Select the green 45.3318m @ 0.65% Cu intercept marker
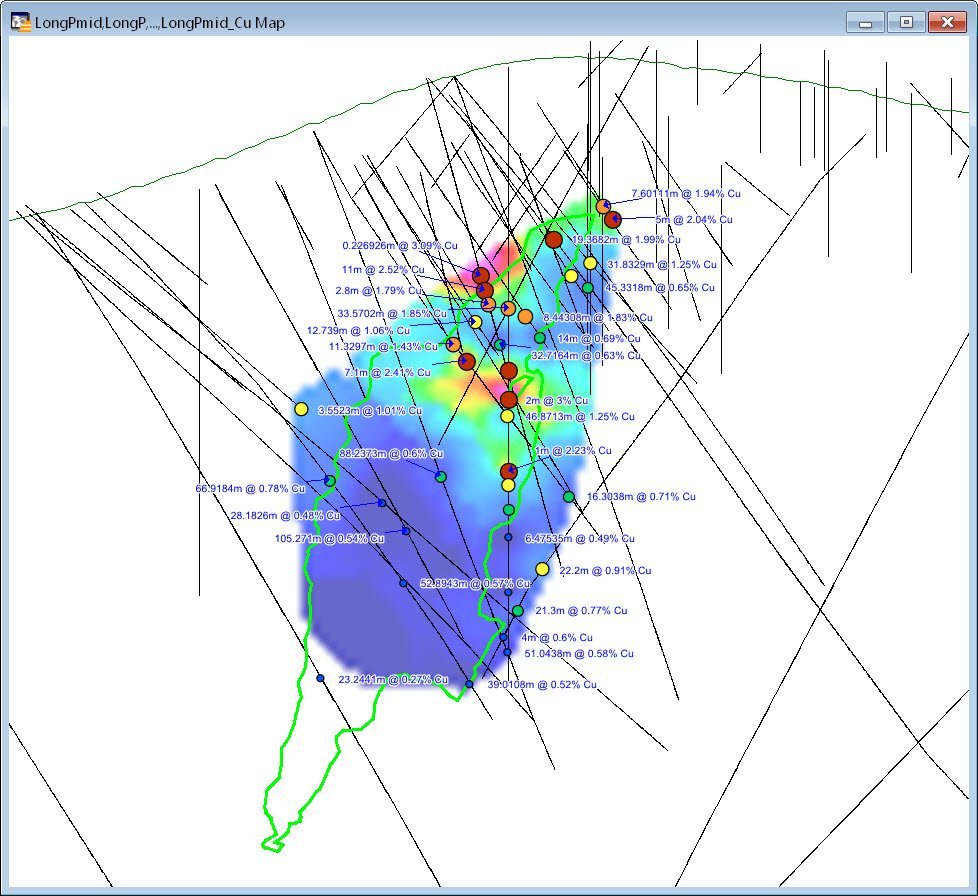Viewport: 978px width, 896px height. [588, 287]
